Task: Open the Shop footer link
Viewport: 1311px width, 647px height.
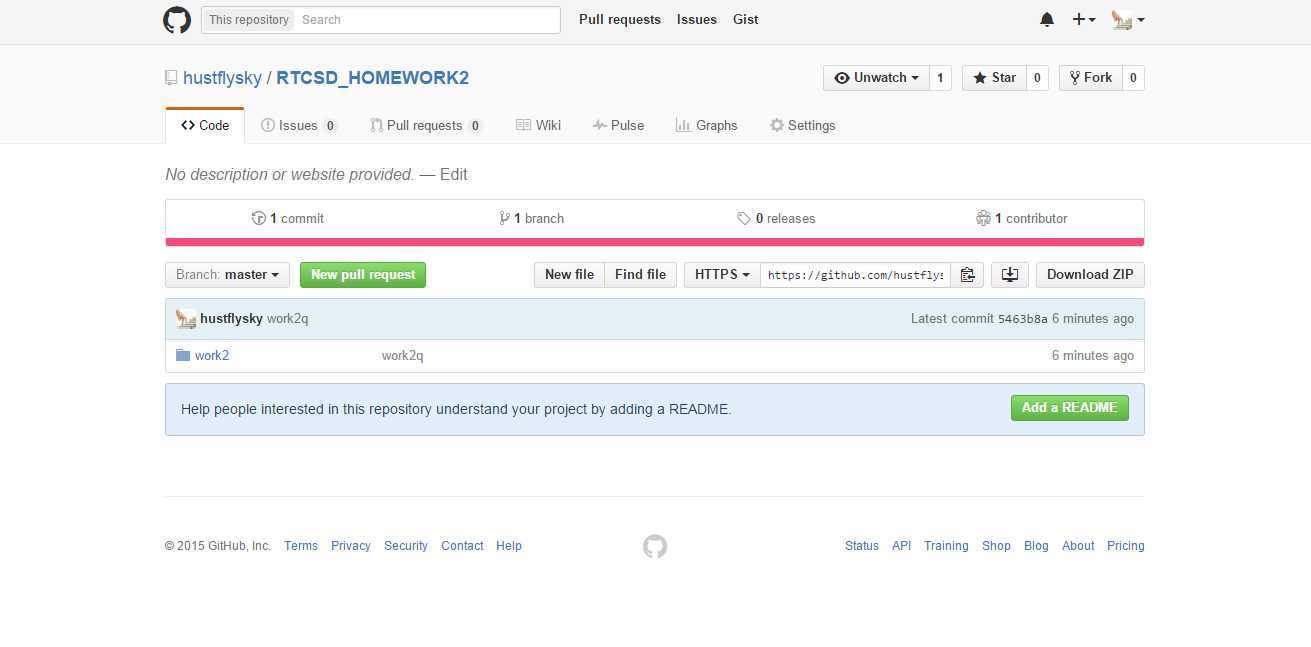Action: click(996, 546)
